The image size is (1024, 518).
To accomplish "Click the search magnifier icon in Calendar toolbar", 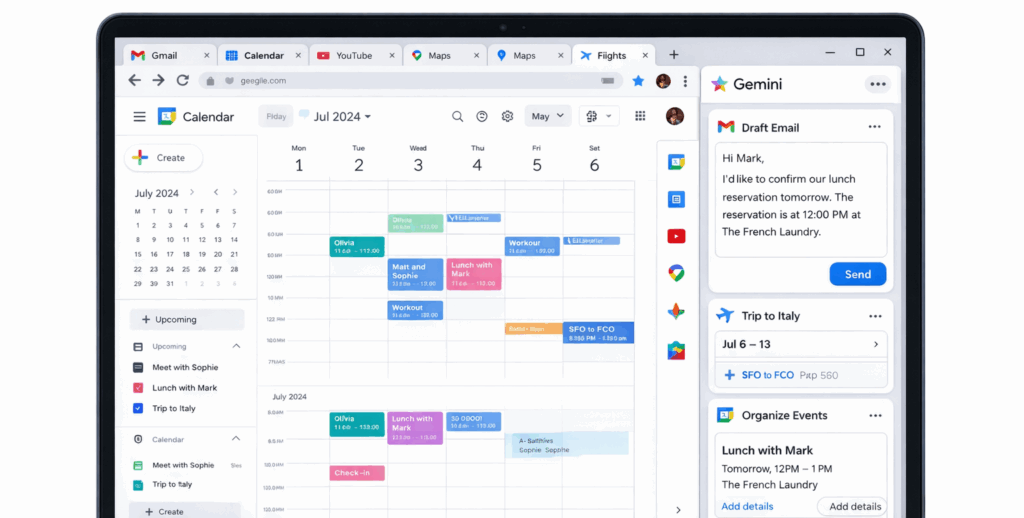I will click(x=457, y=116).
